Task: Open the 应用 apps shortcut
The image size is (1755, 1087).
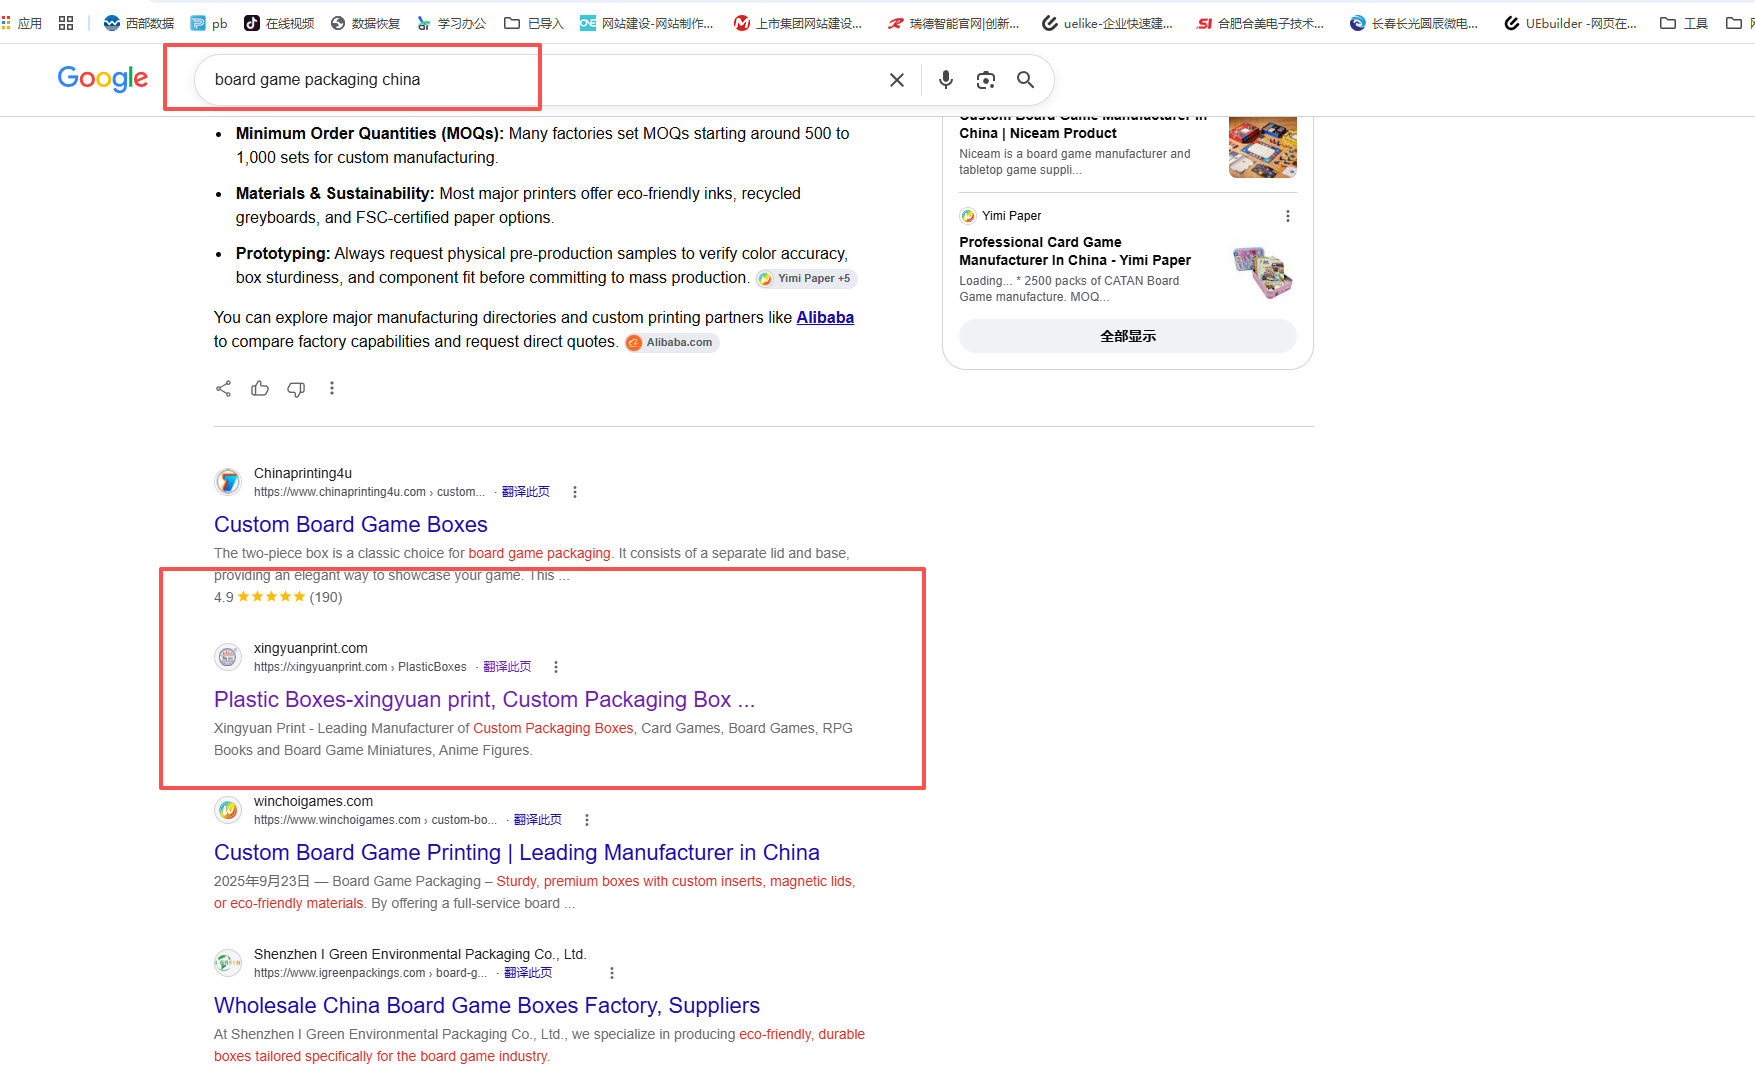Action: coord(22,23)
